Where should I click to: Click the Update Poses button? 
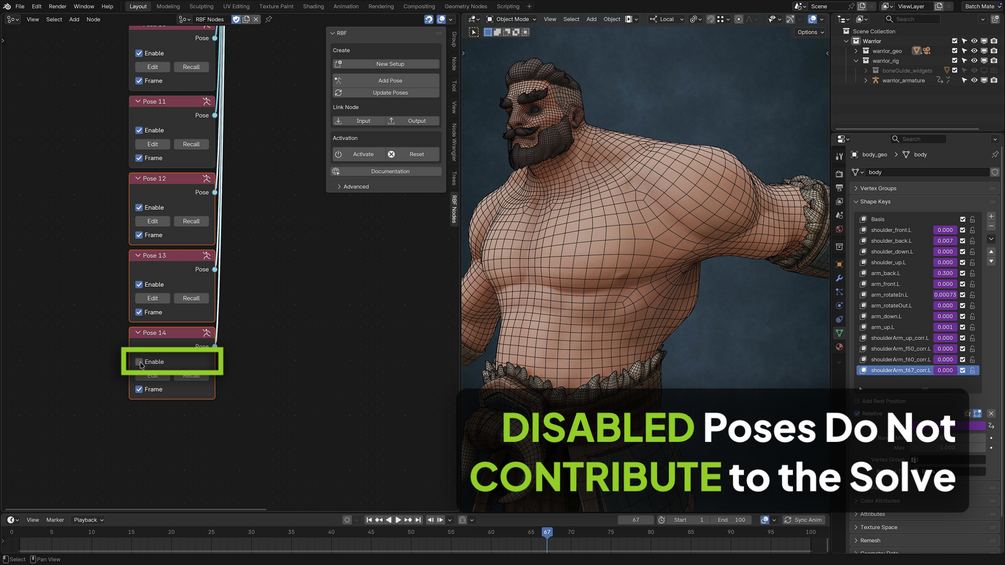386,93
